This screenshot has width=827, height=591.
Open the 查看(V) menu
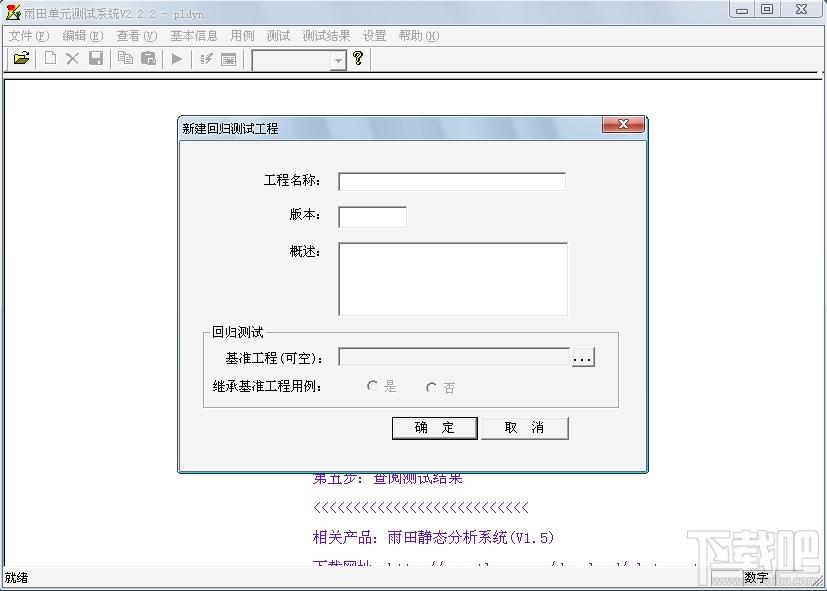point(137,36)
